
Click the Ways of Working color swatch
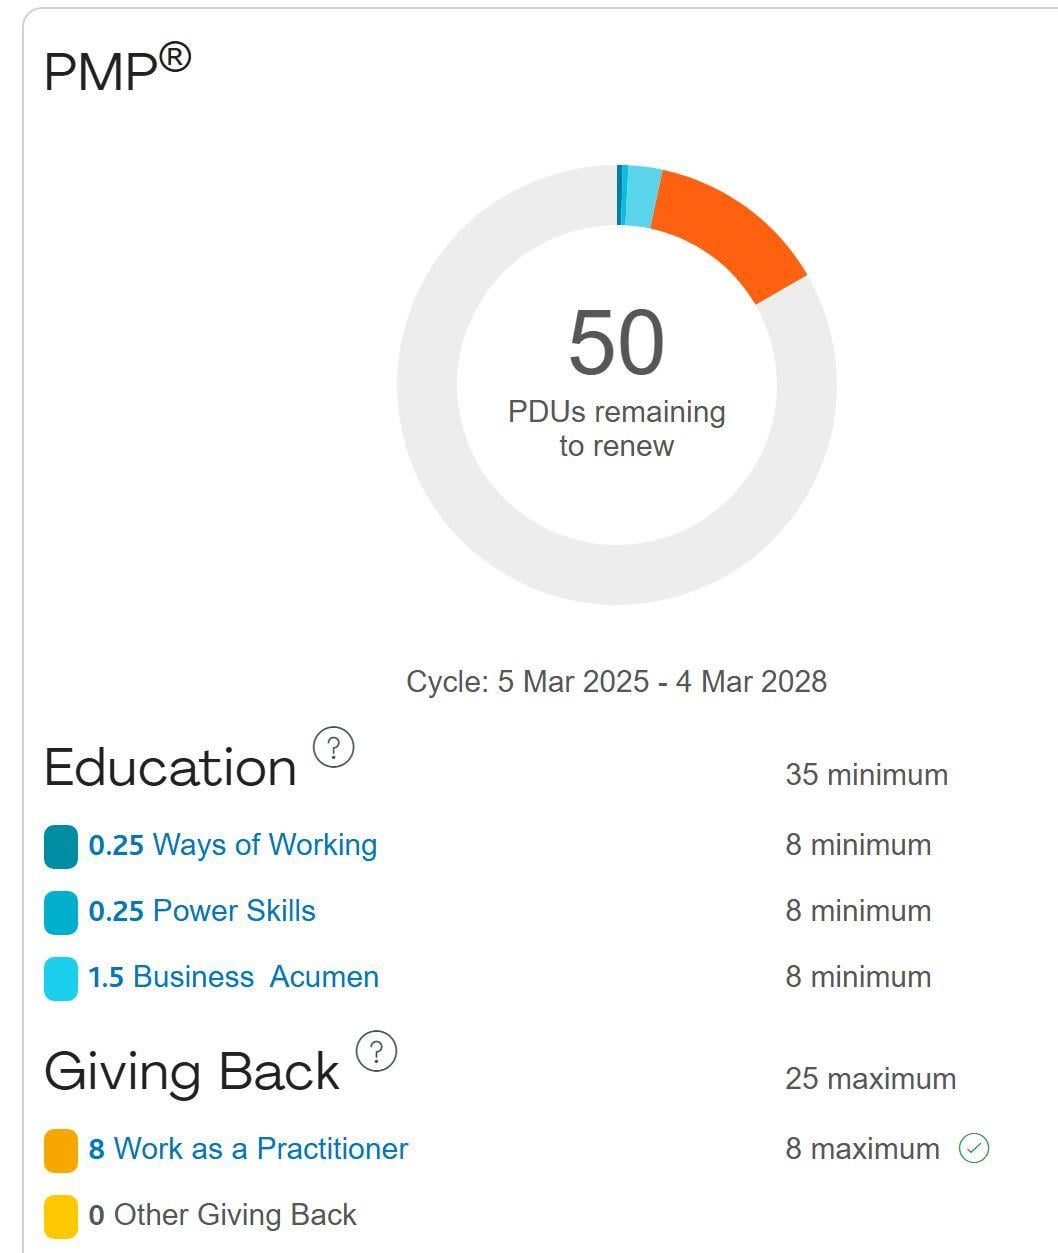[x=61, y=846]
